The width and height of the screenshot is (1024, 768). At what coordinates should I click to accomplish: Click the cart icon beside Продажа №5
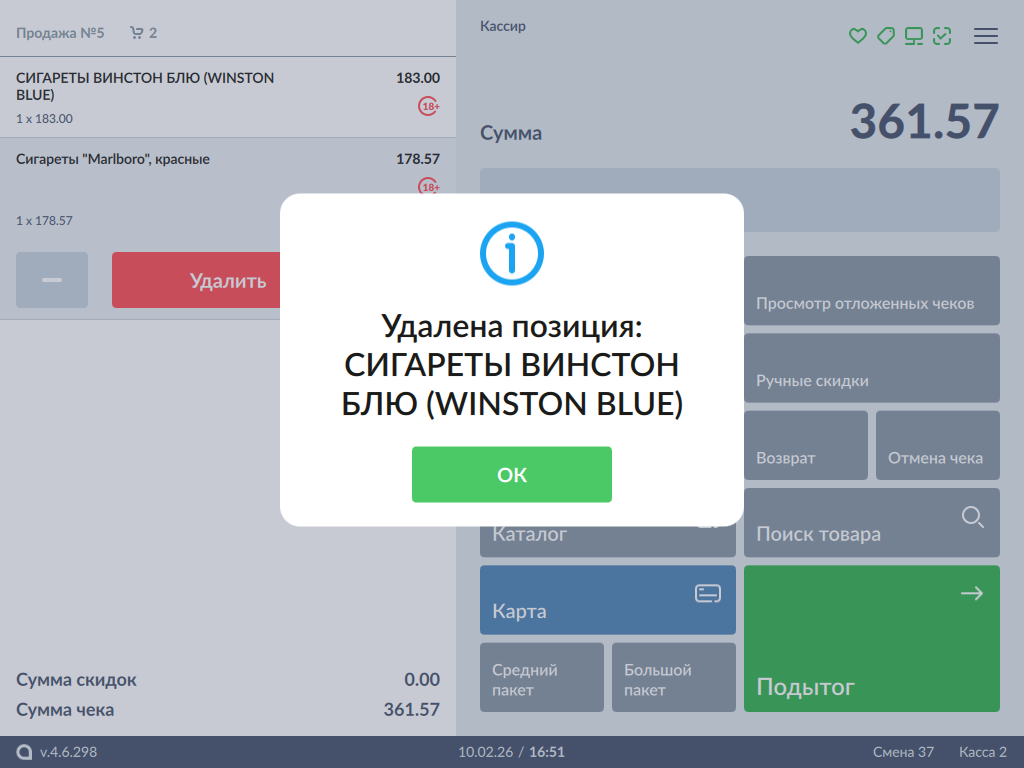pos(137,33)
